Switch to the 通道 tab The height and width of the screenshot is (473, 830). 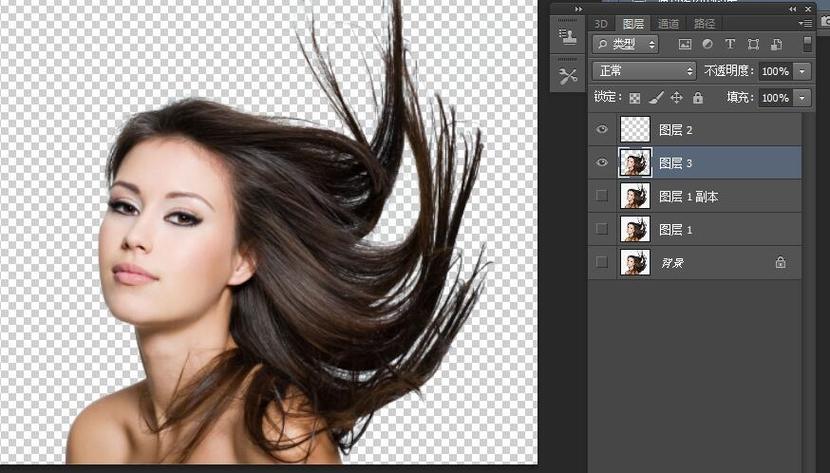click(668, 24)
